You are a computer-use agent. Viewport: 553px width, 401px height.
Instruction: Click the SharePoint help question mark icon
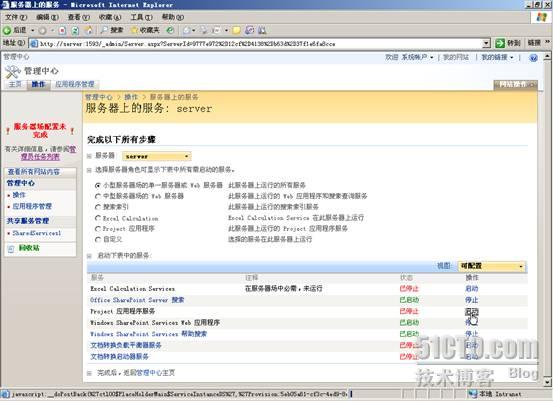(x=534, y=58)
